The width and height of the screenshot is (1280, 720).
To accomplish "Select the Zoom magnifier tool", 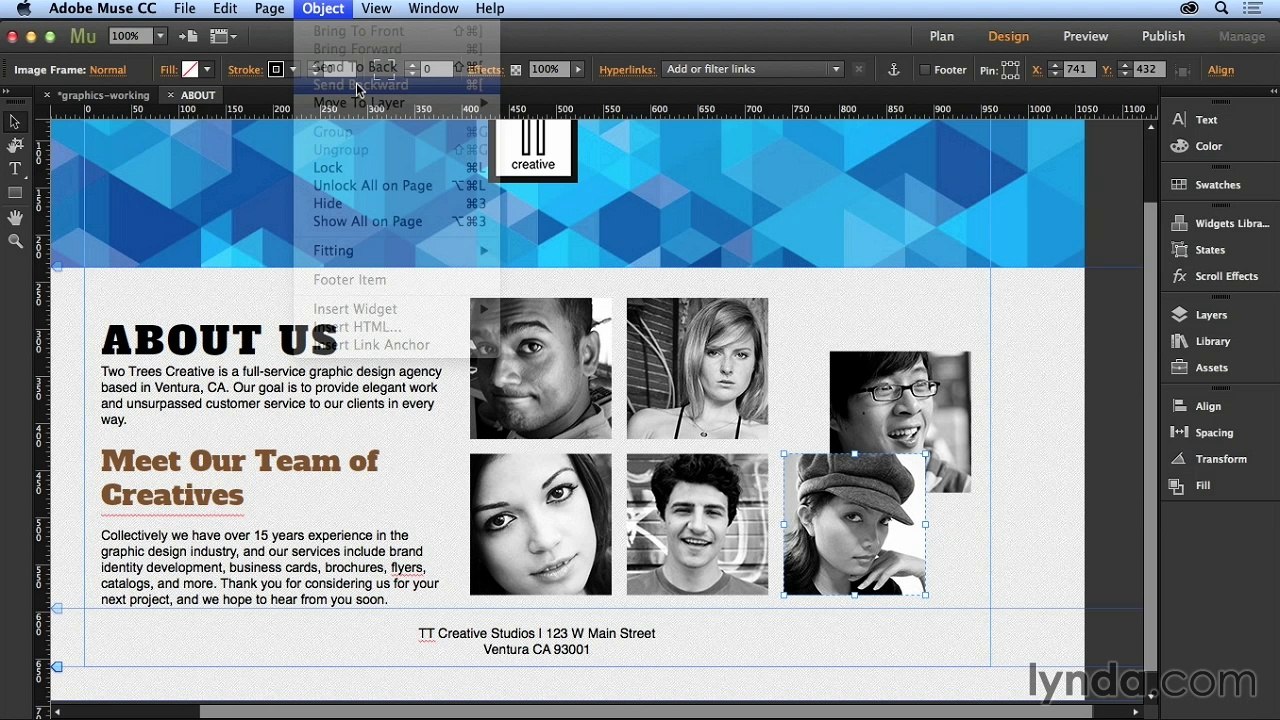I will 15,241.
